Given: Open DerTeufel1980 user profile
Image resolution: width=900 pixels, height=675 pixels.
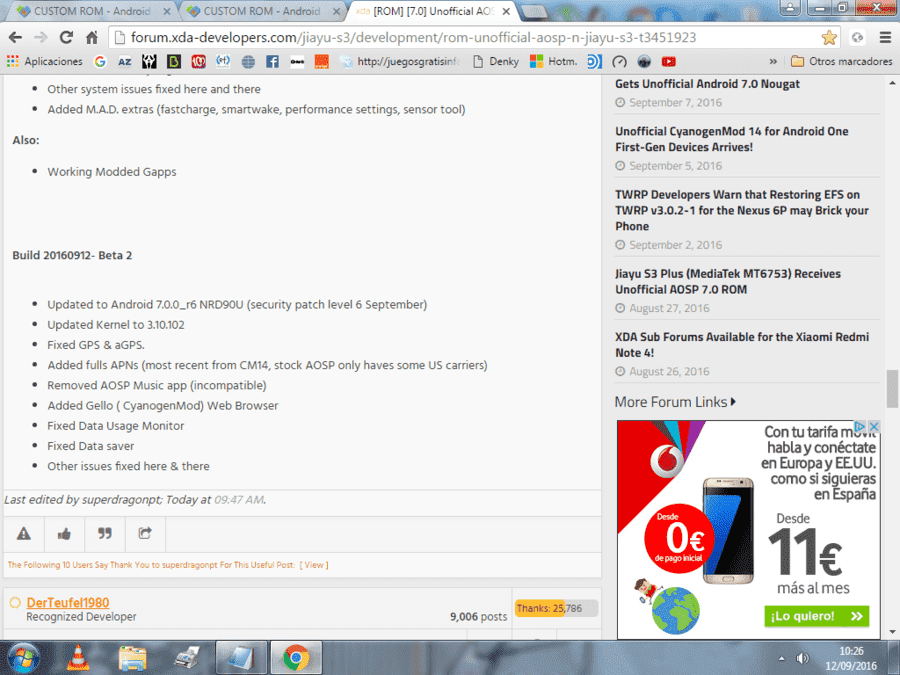Looking at the screenshot, I should point(68,603).
